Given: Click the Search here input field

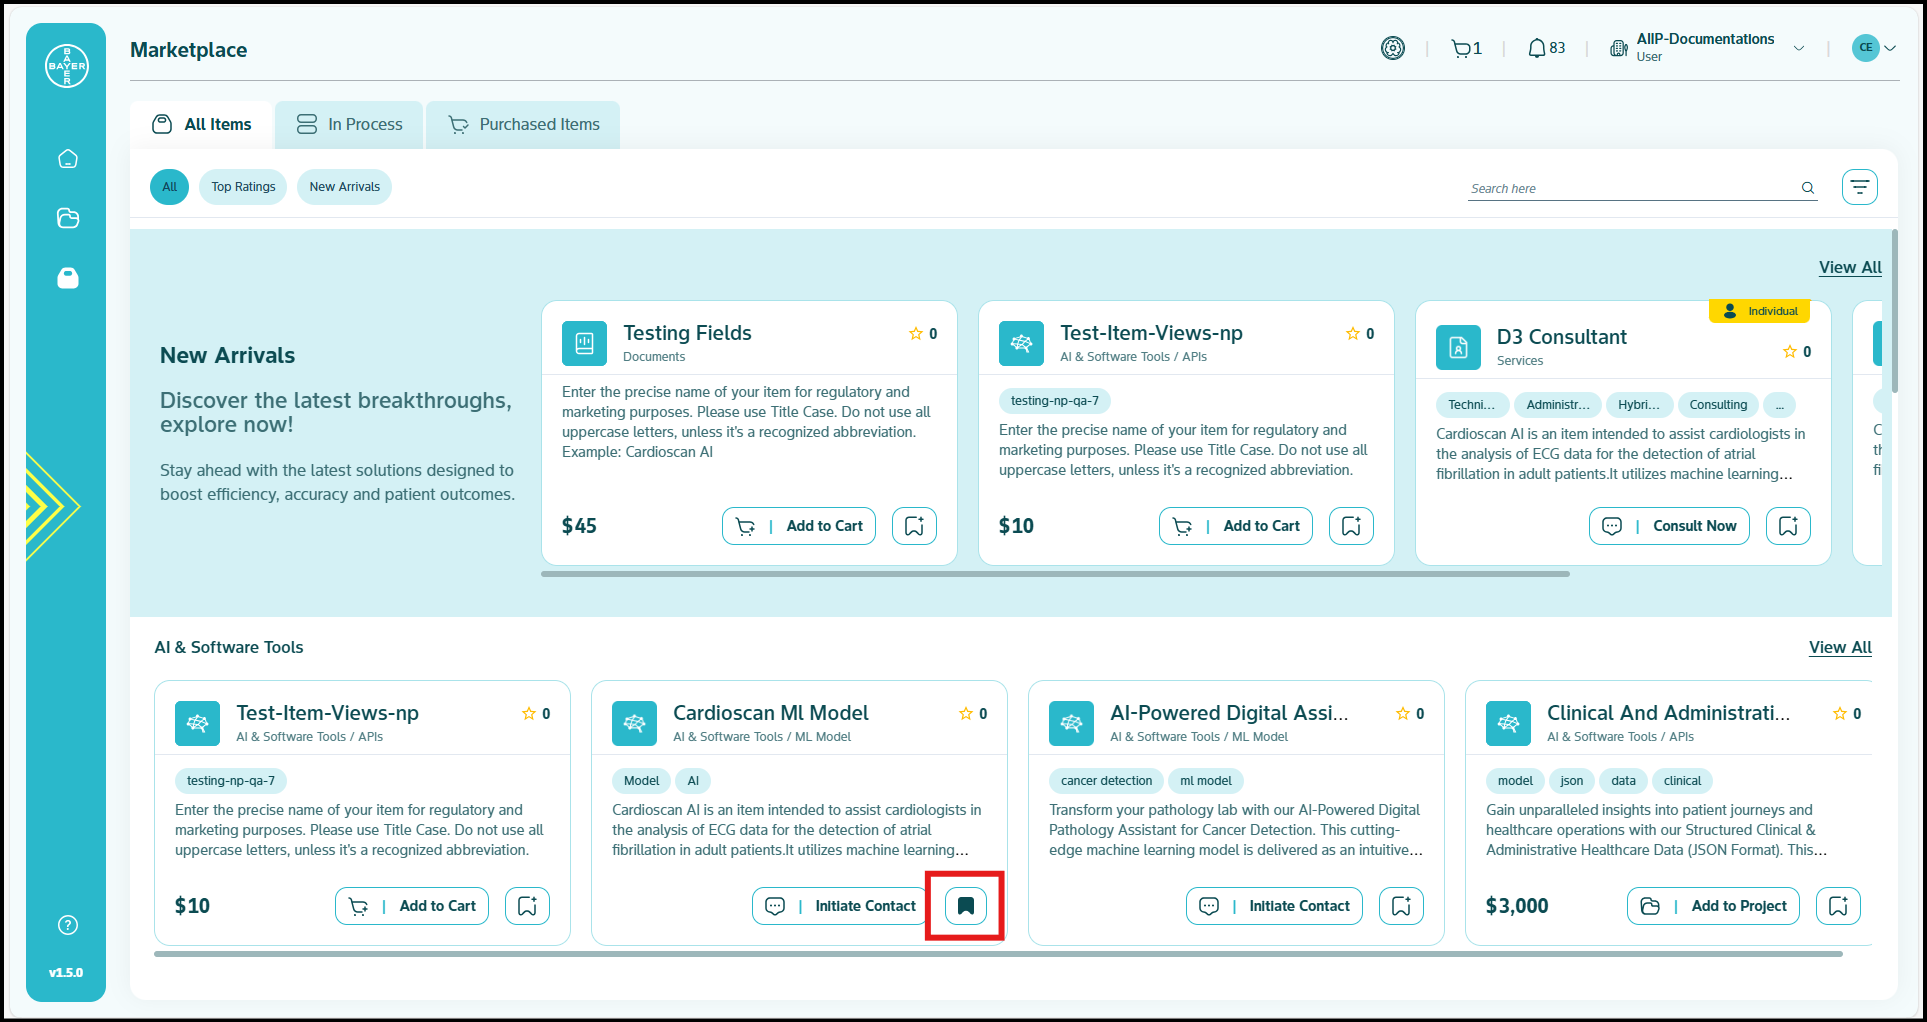Looking at the screenshot, I should (1630, 188).
